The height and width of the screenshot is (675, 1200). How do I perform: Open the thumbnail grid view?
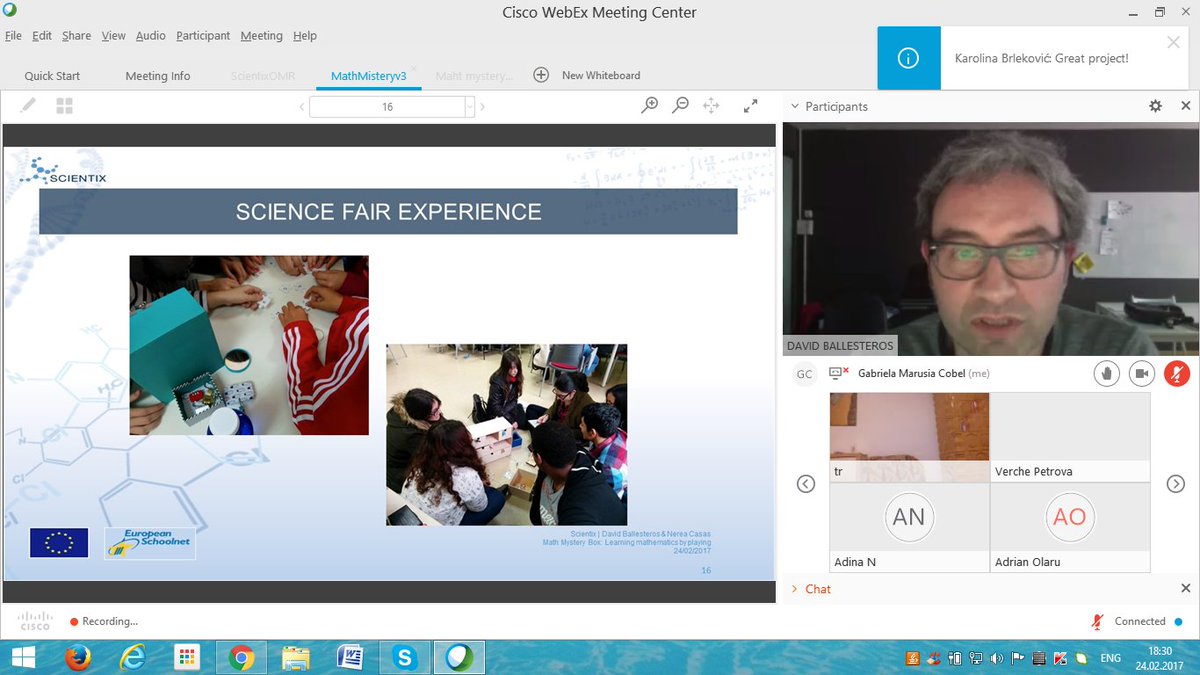click(x=64, y=105)
